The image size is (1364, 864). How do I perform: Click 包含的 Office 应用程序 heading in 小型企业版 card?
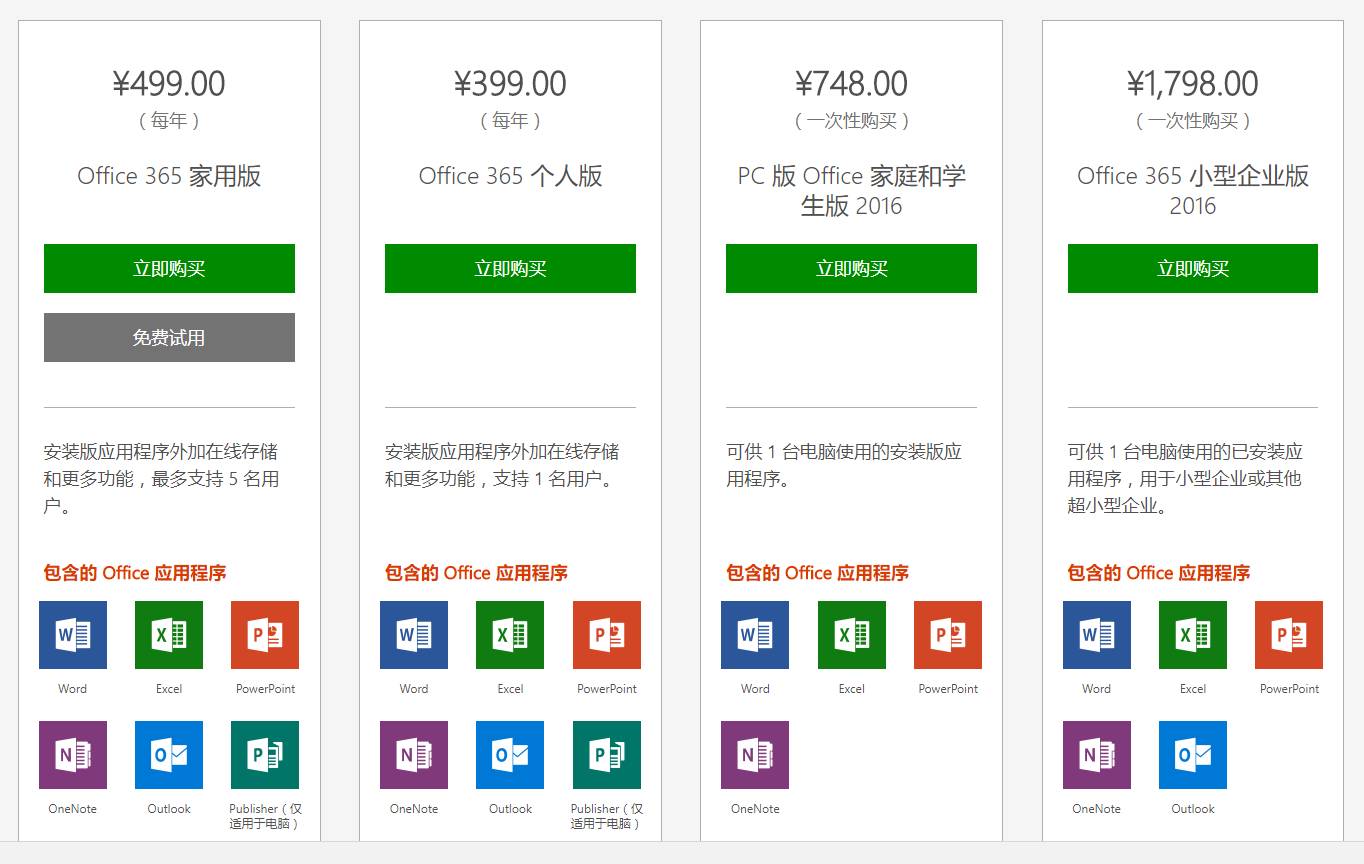tap(1159, 573)
